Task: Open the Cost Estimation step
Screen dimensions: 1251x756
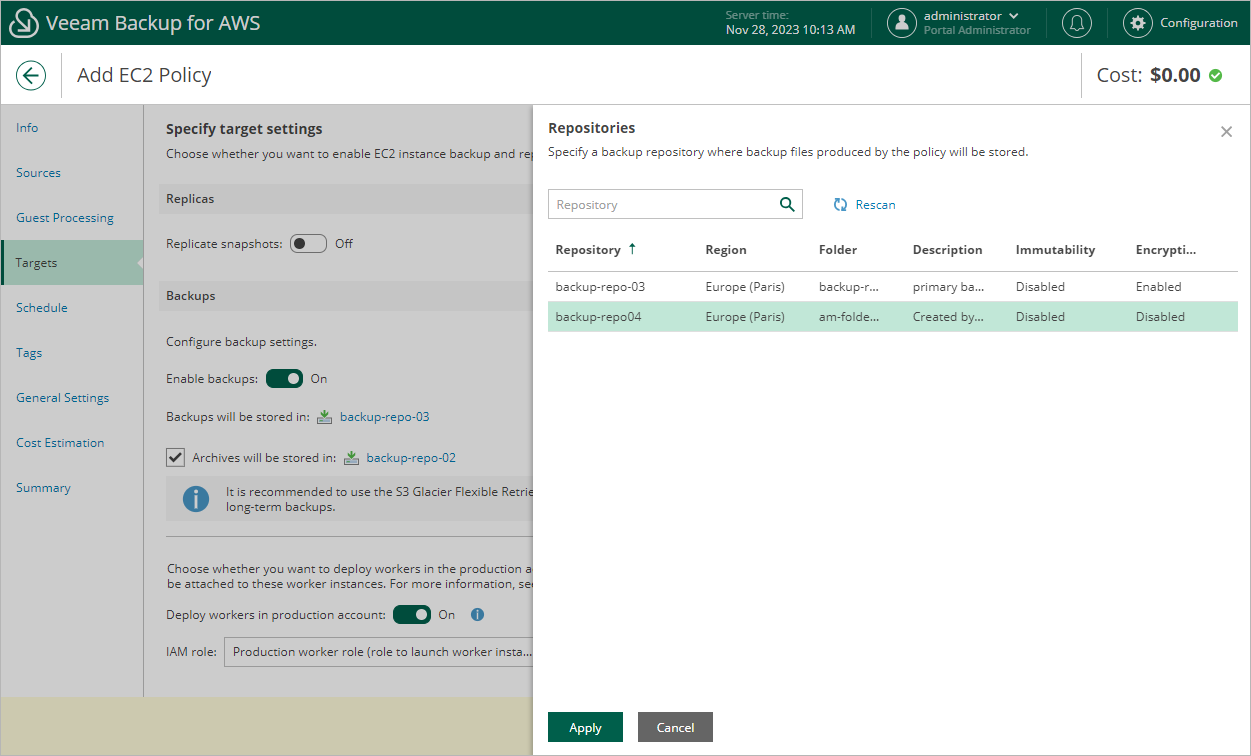Action: point(60,443)
